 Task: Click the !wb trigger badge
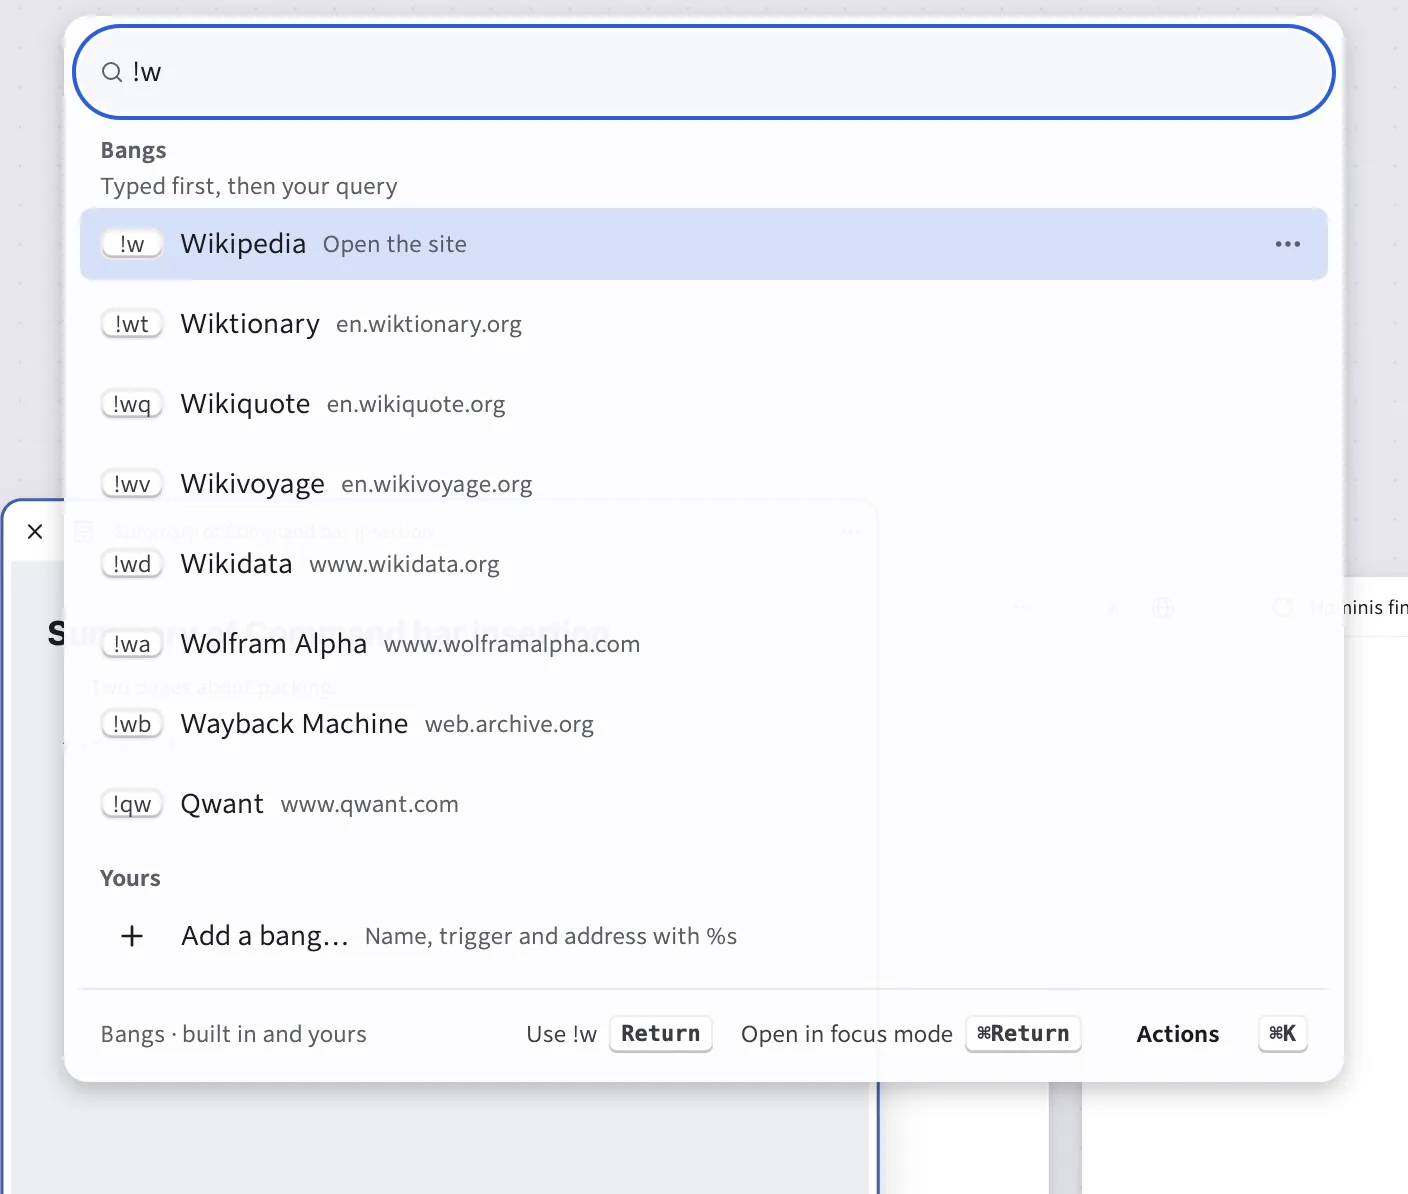[x=132, y=724]
